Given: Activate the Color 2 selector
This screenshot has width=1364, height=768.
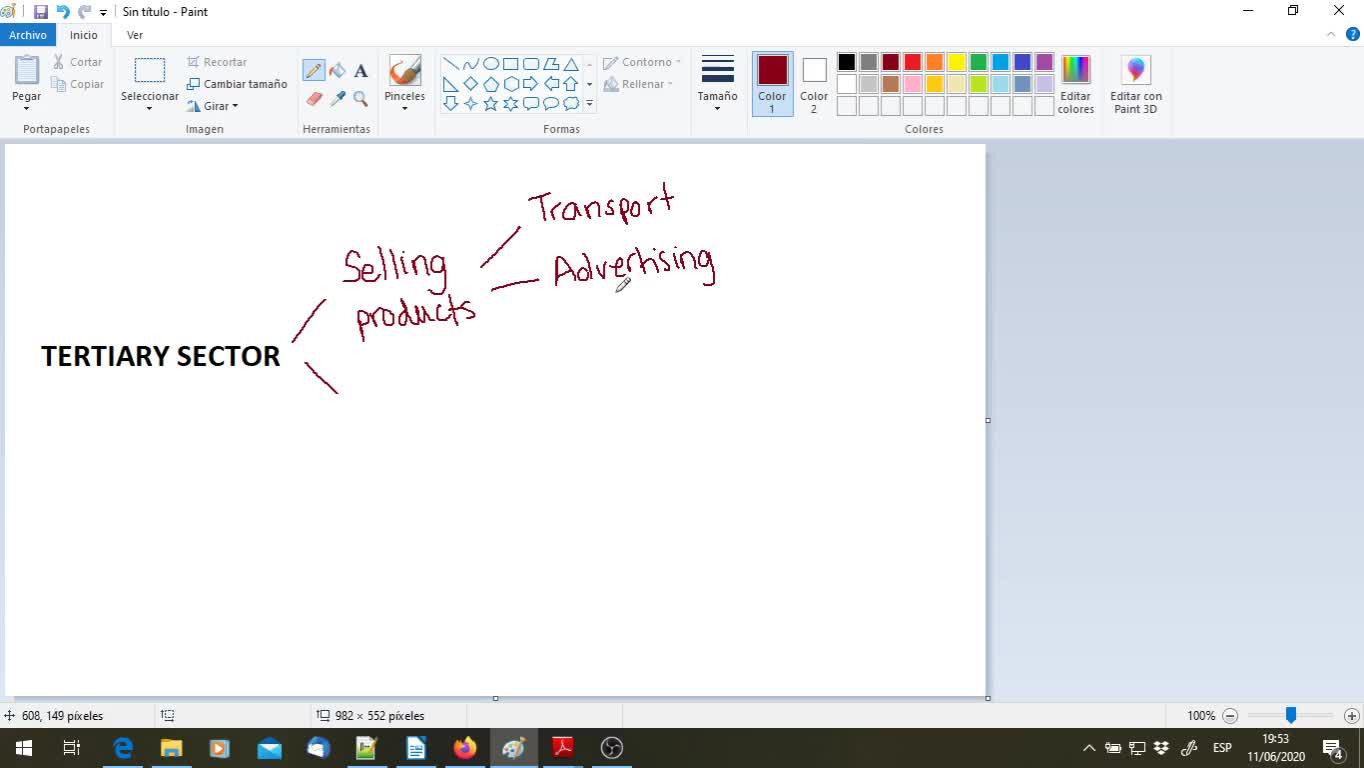Looking at the screenshot, I should coord(814,84).
